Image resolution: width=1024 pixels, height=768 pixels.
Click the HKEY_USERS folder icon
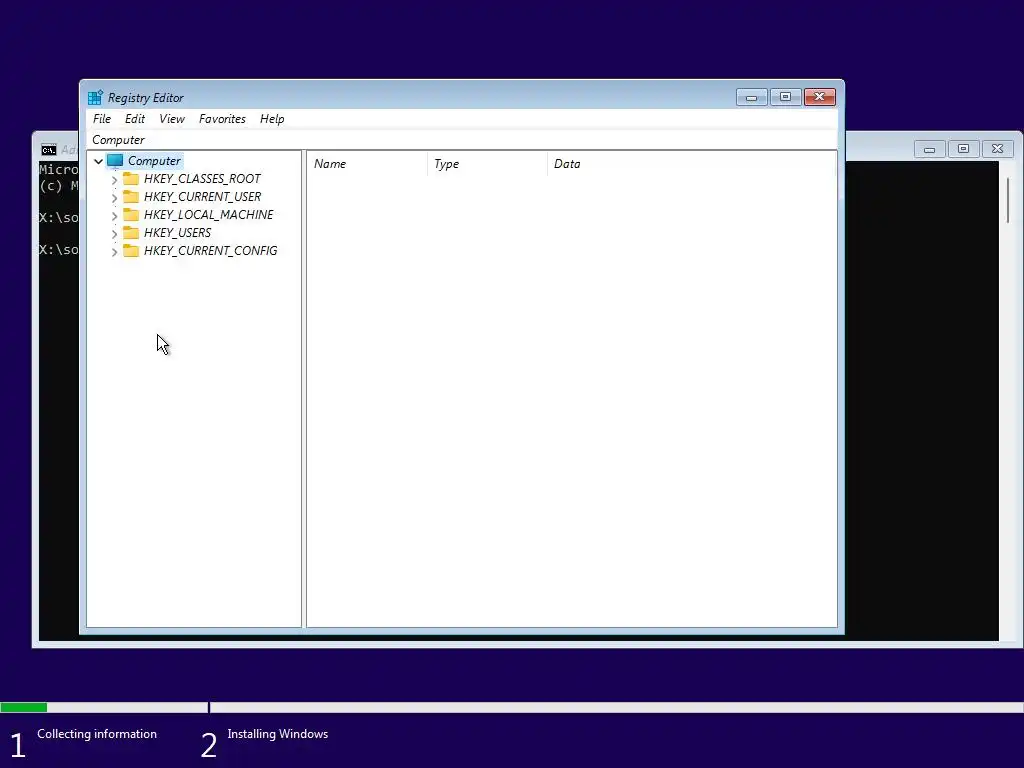coord(131,232)
